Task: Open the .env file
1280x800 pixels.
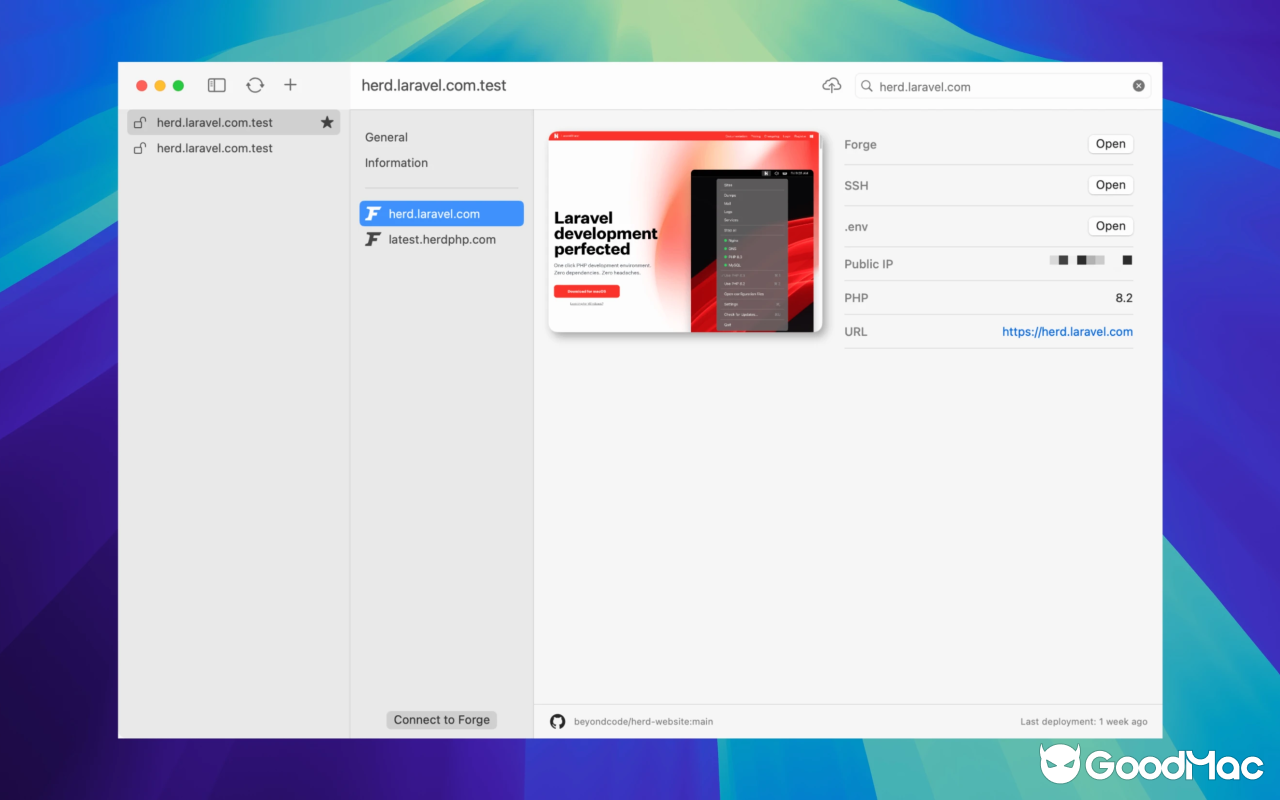Action: point(1110,226)
